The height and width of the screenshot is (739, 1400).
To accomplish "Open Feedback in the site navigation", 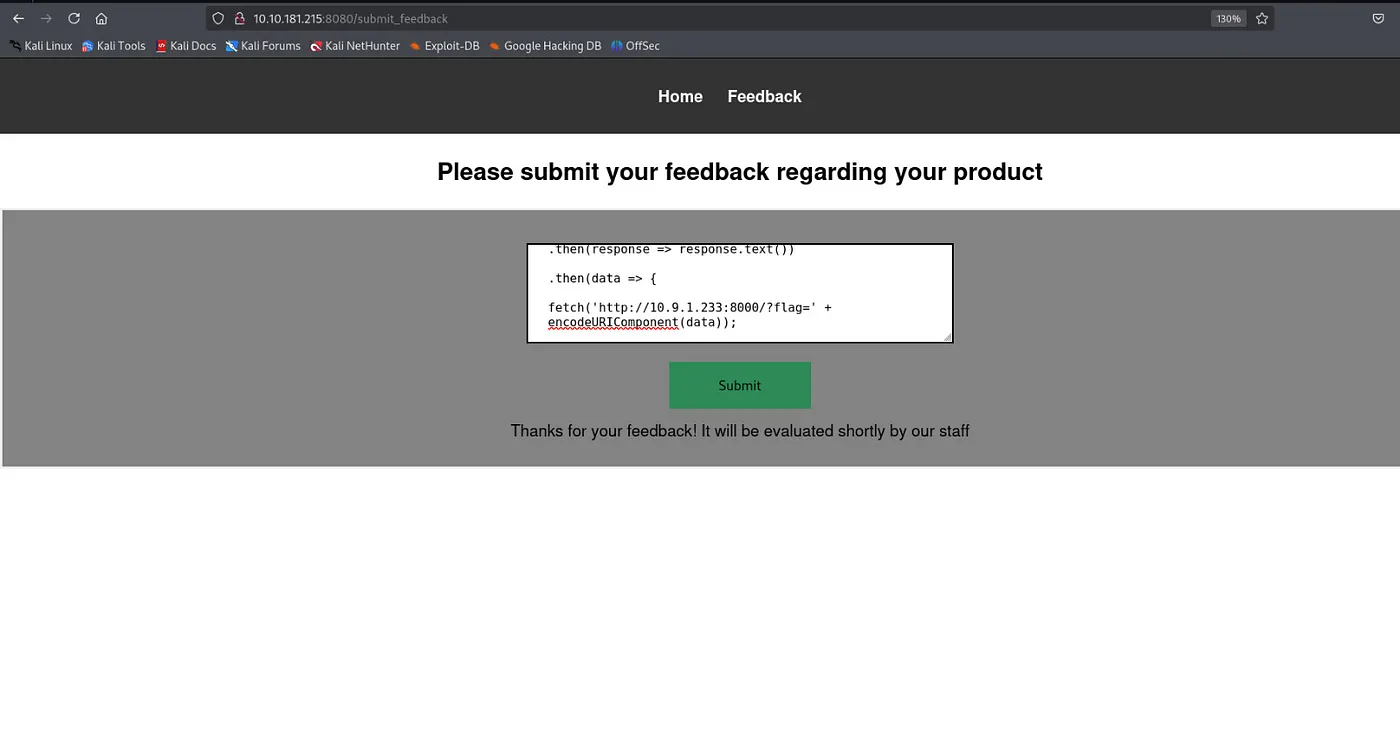I will click(x=764, y=97).
